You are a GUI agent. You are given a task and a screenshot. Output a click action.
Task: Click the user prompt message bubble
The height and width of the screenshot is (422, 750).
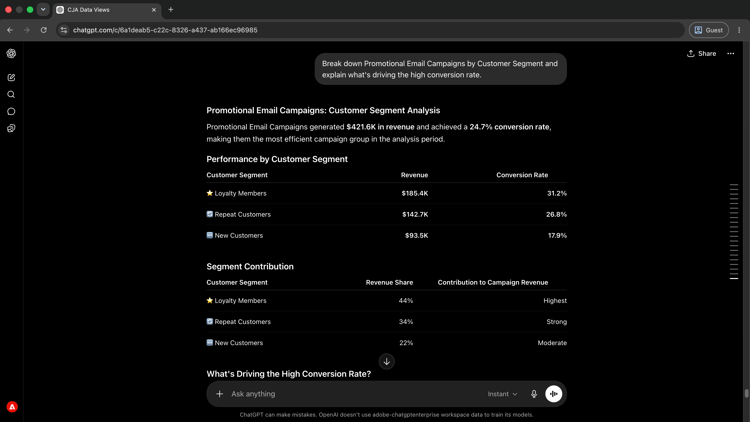tap(441, 69)
